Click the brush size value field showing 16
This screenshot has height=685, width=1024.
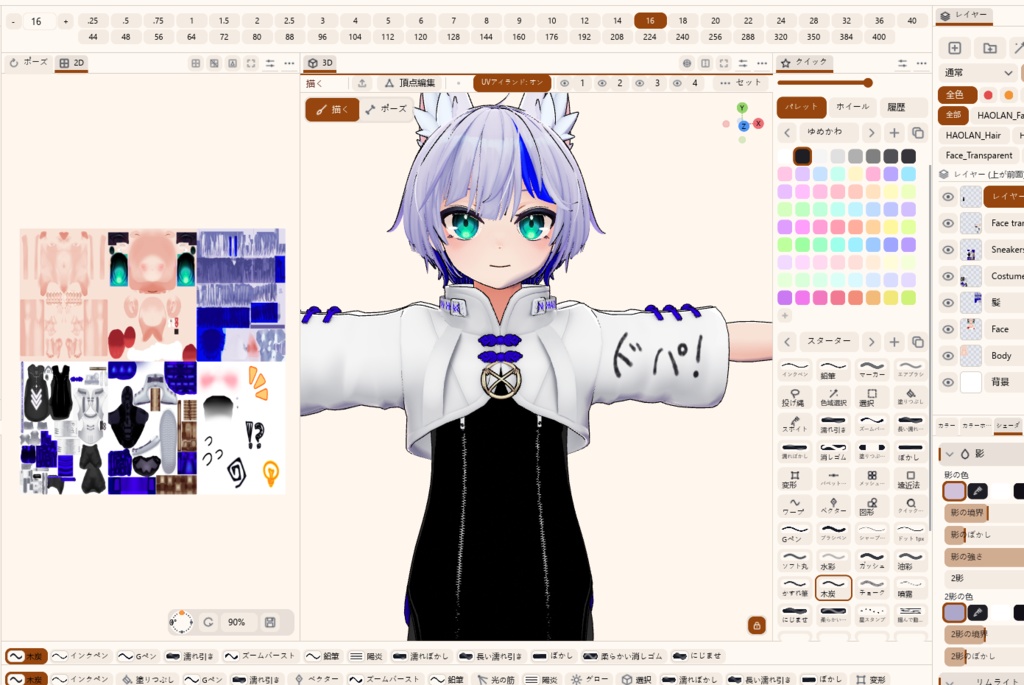37,22
